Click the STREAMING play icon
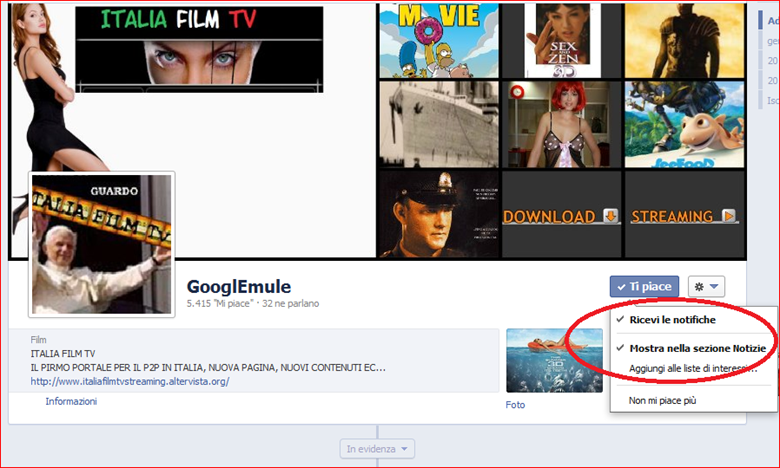Viewport: 780px width, 468px height. [x=729, y=216]
